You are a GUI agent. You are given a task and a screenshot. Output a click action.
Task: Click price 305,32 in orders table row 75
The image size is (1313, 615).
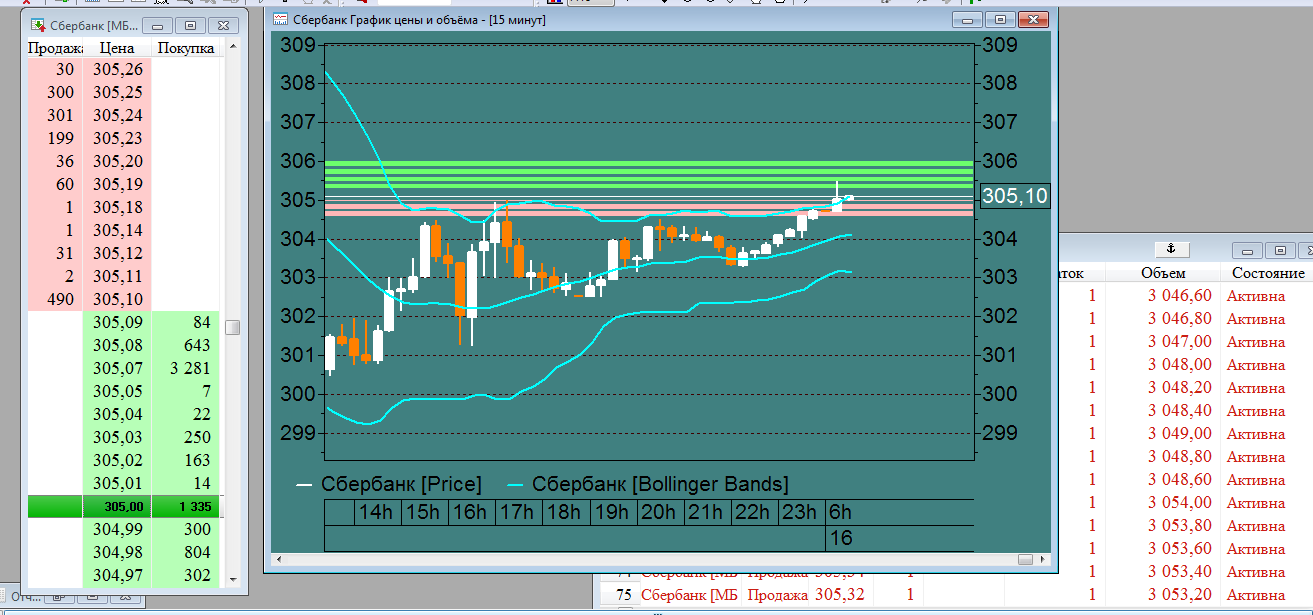[842, 595]
